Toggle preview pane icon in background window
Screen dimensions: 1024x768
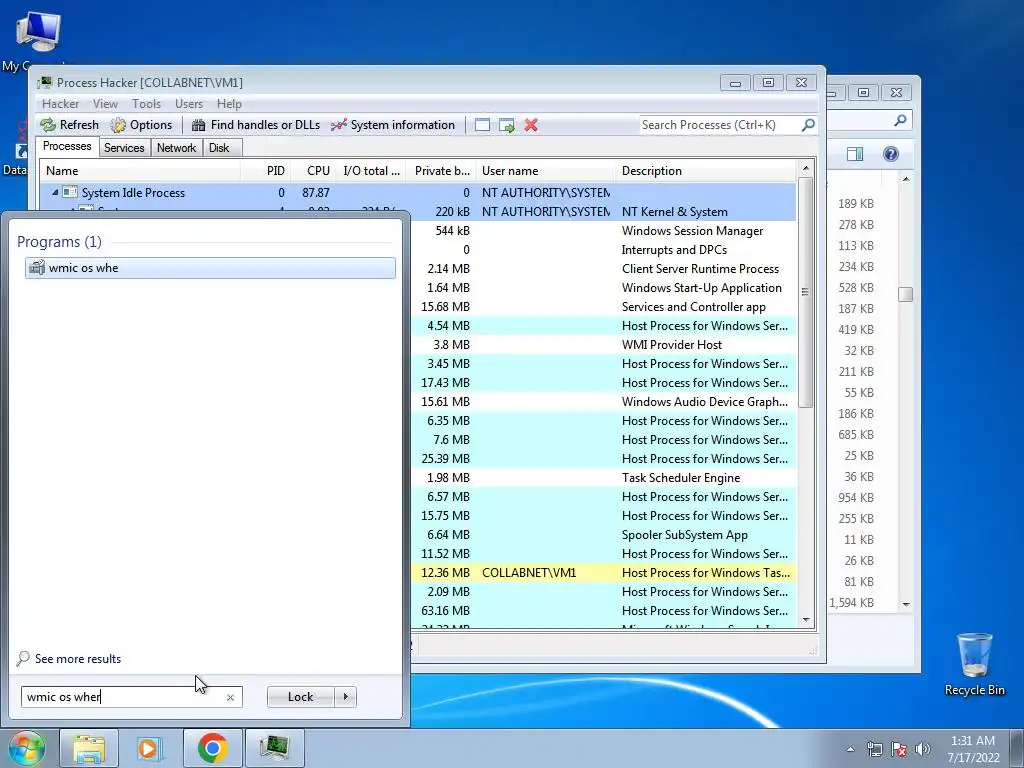pos(855,154)
